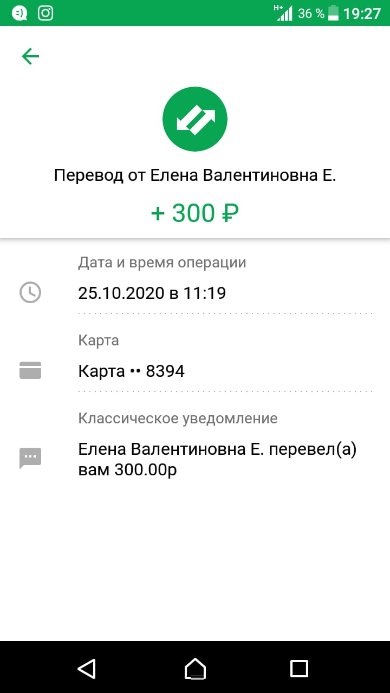
Task: Tap the Instagram icon in status bar
Action: [x=46, y=13]
